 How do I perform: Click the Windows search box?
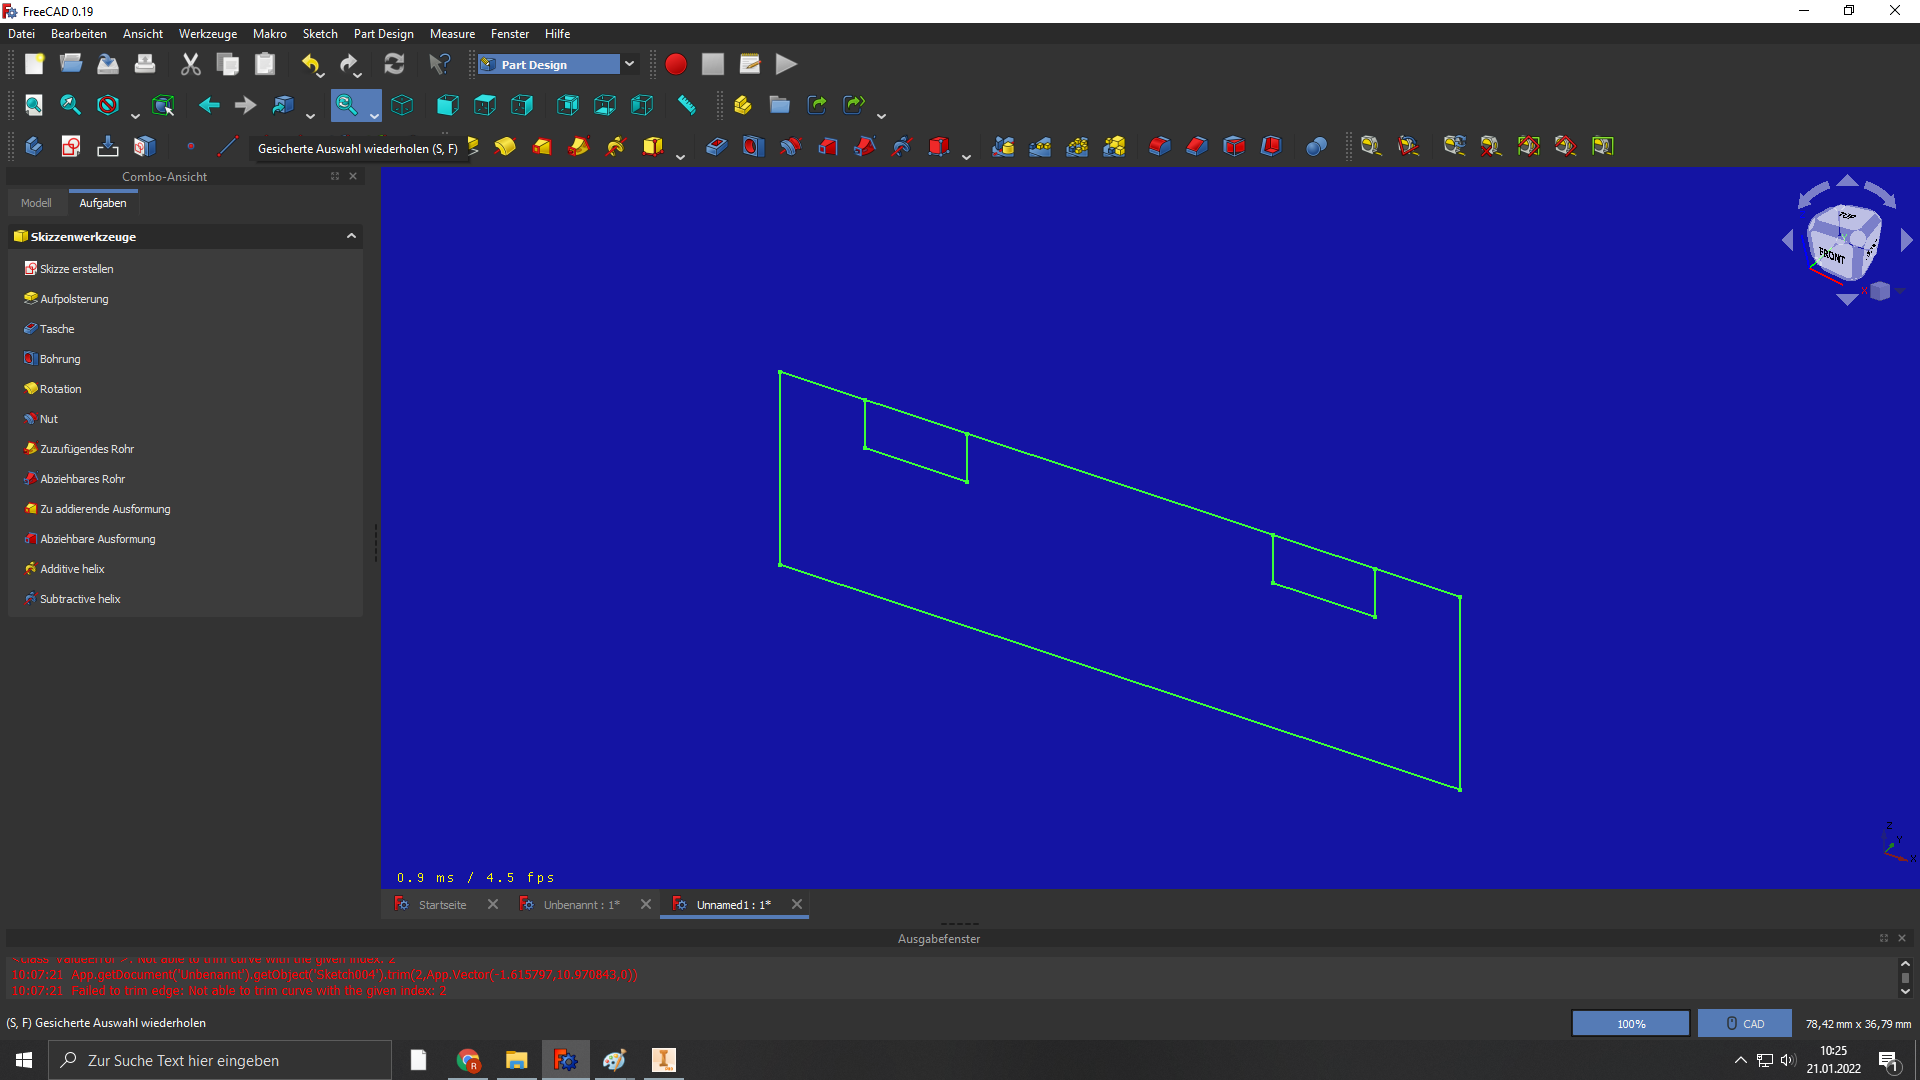(220, 1060)
